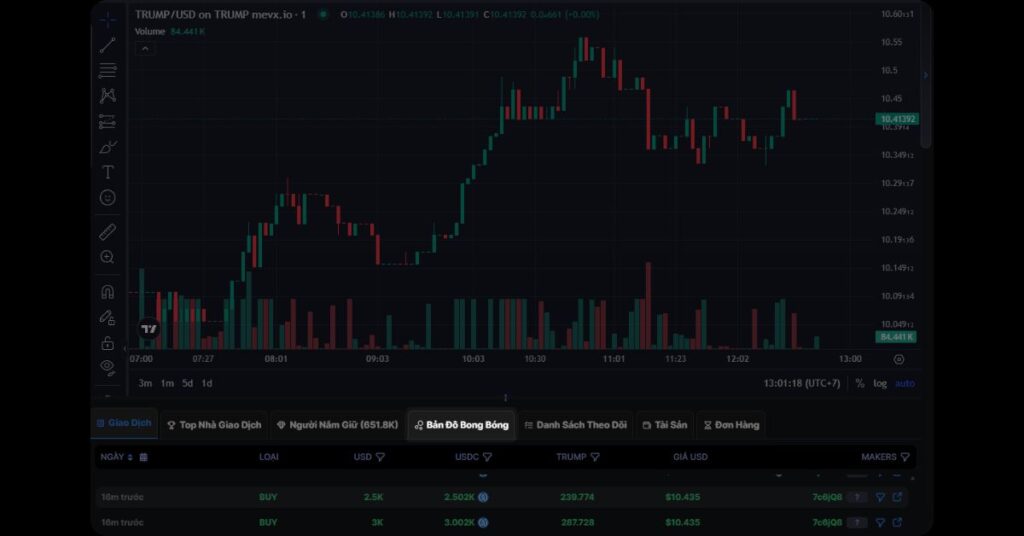The height and width of the screenshot is (536, 1024).
Task: Toggle percentage scale
Action: 860,383
